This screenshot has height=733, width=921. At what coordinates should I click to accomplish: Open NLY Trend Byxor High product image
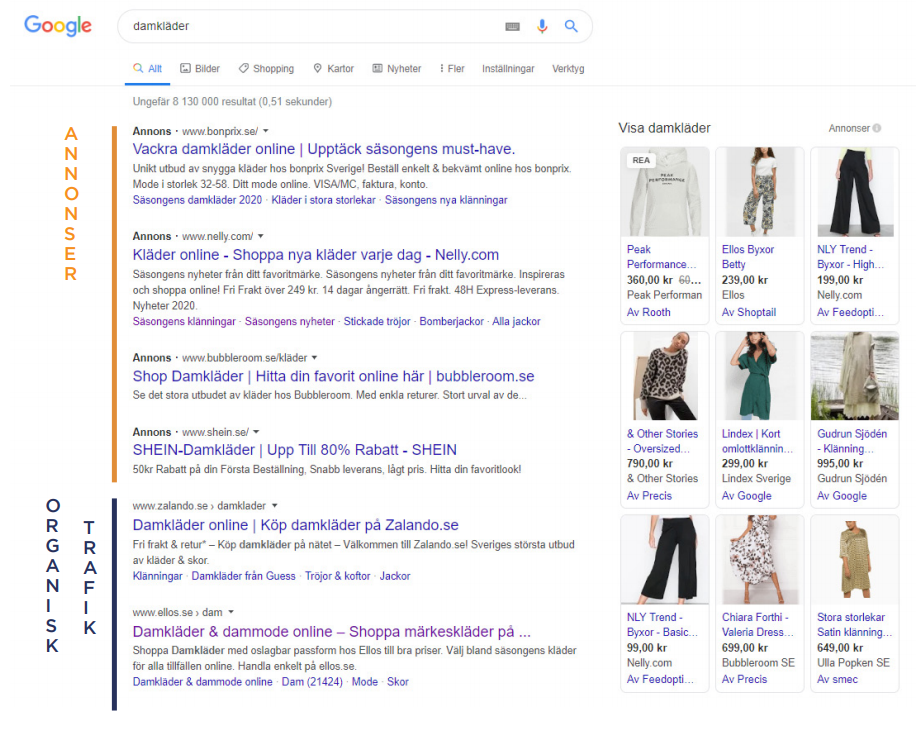point(855,192)
